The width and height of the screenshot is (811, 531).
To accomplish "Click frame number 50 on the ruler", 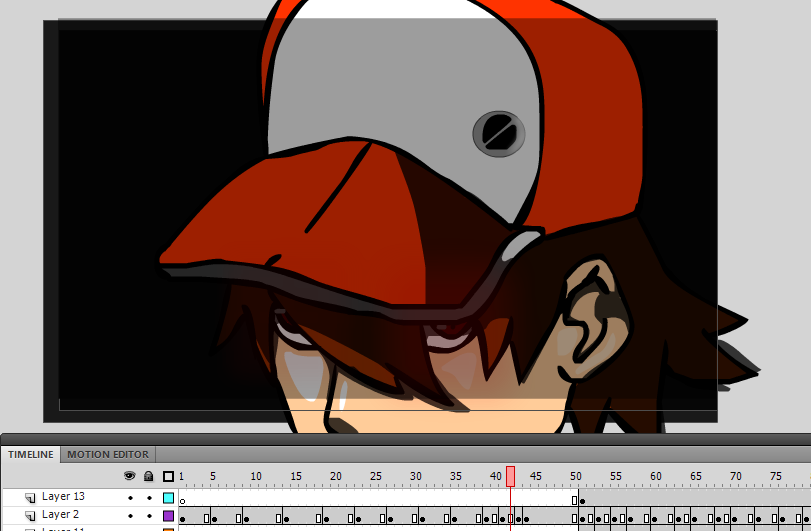I will point(576,476).
